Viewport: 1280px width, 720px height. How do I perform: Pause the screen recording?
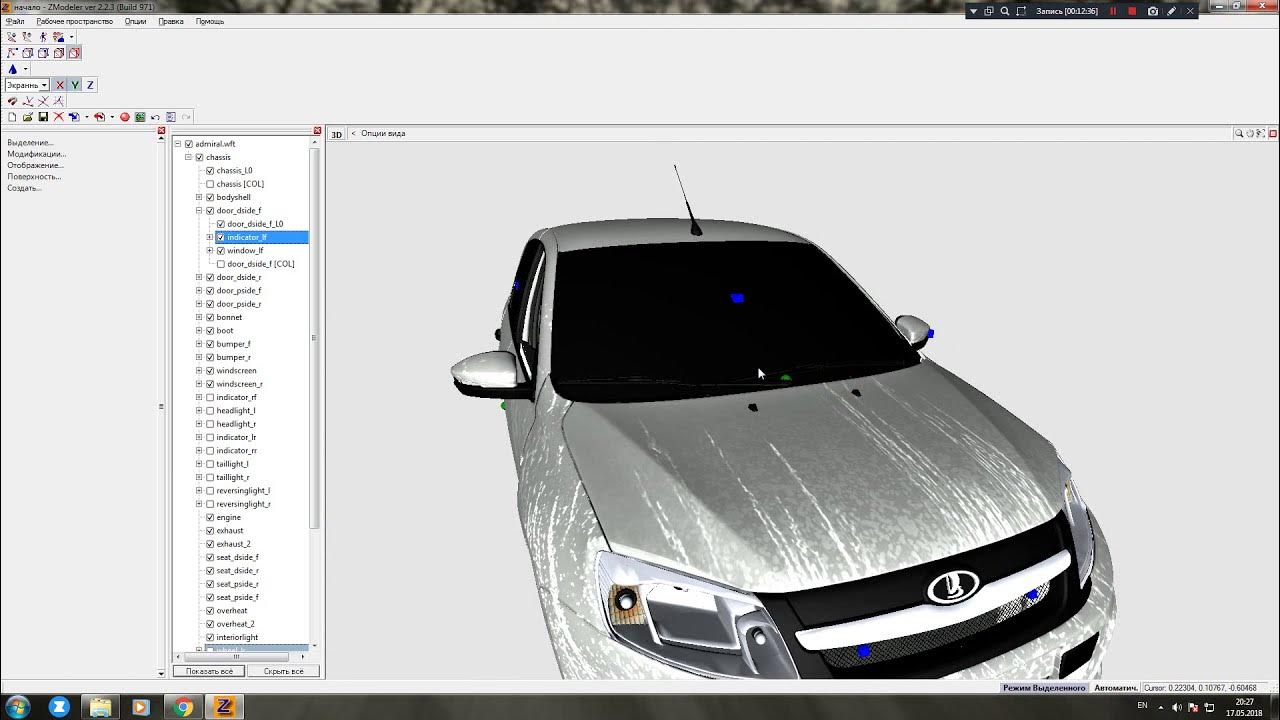click(1113, 11)
